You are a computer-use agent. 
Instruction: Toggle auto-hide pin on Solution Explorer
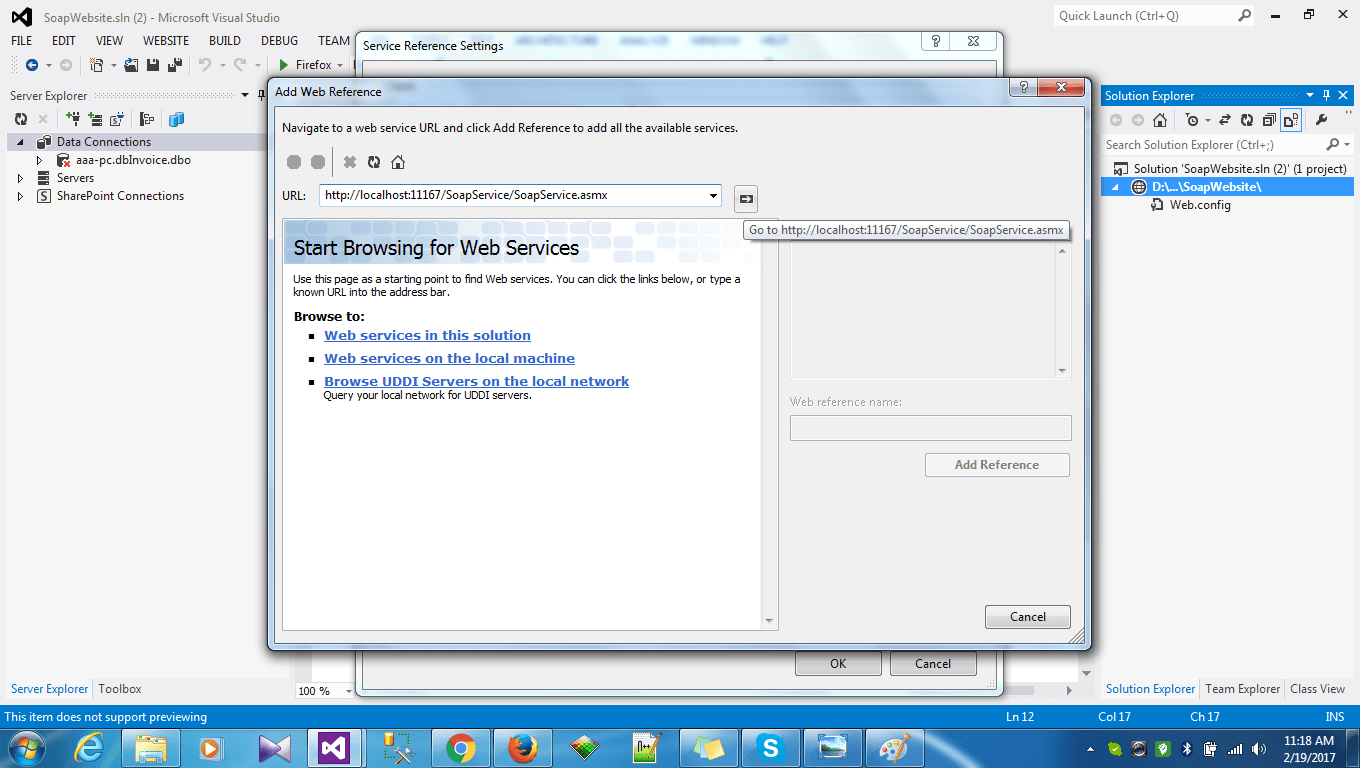click(1327, 95)
